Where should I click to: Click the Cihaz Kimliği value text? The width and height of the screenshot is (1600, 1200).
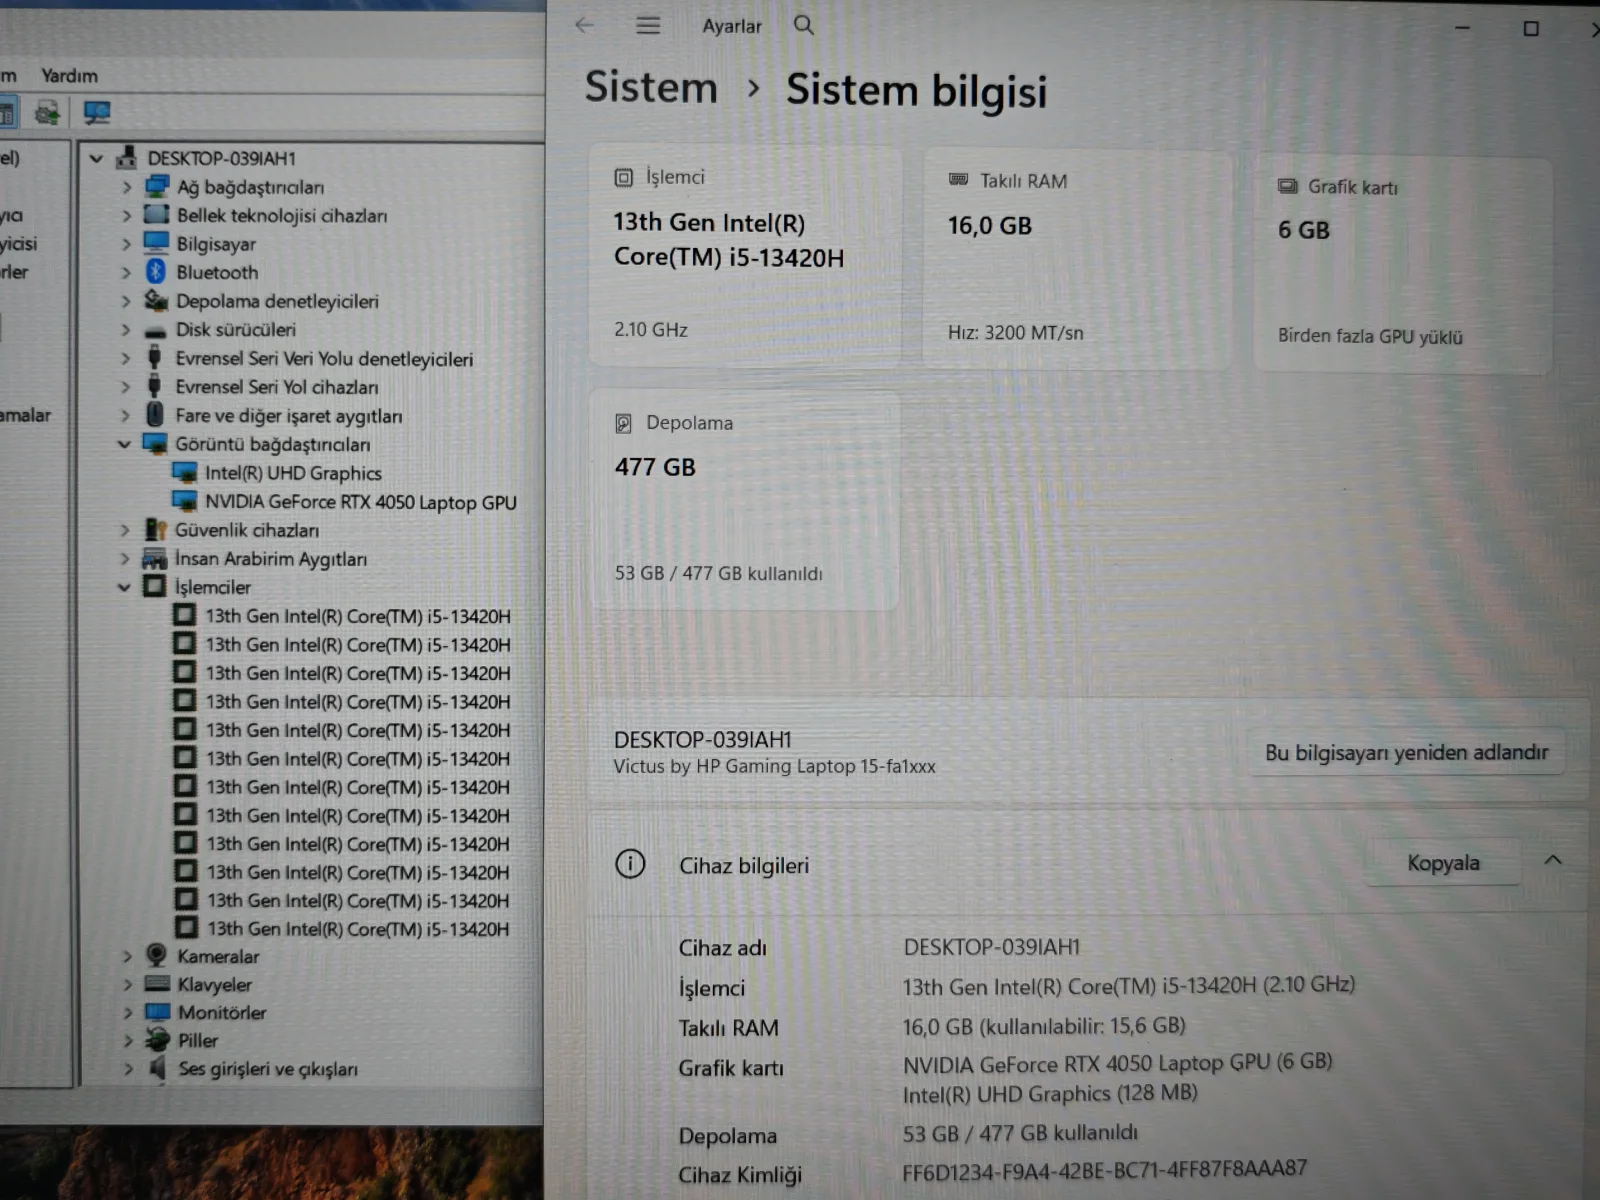coord(1104,1170)
